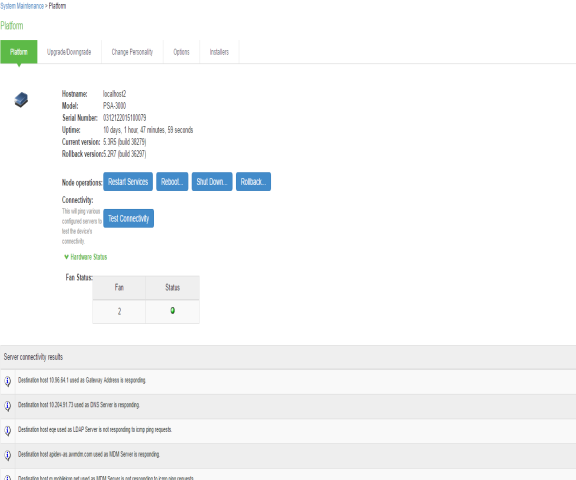Open System Maintenance breadcrumb link
Image resolution: width=576 pixels, height=480 pixels.
tap(22, 6)
